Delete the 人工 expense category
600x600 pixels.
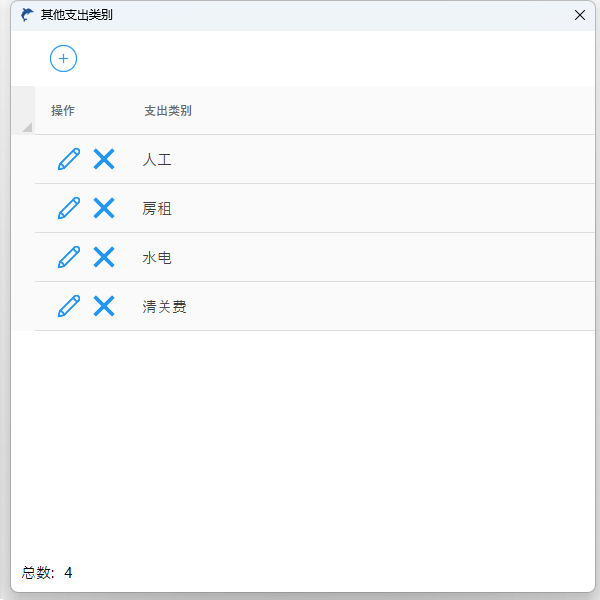(104, 159)
